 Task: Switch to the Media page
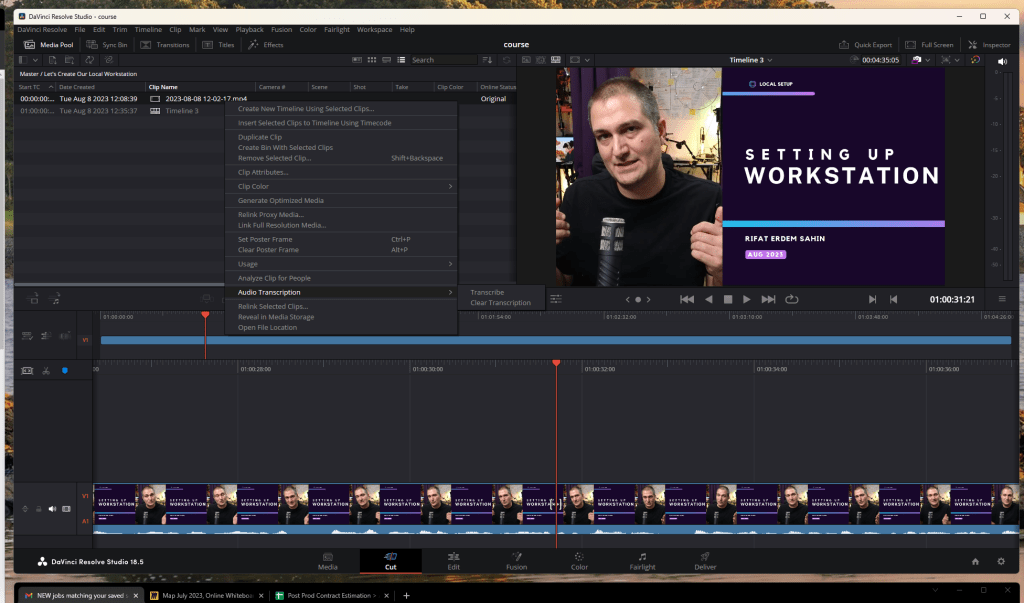[328, 561]
